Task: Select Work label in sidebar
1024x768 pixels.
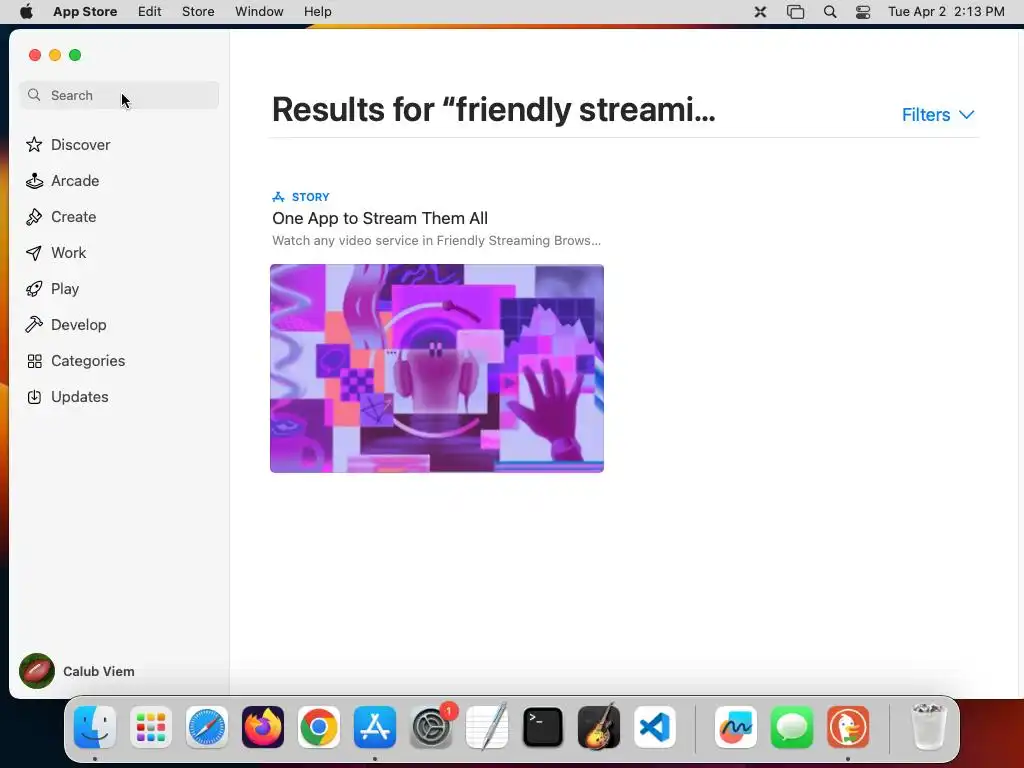Action: [69, 253]
